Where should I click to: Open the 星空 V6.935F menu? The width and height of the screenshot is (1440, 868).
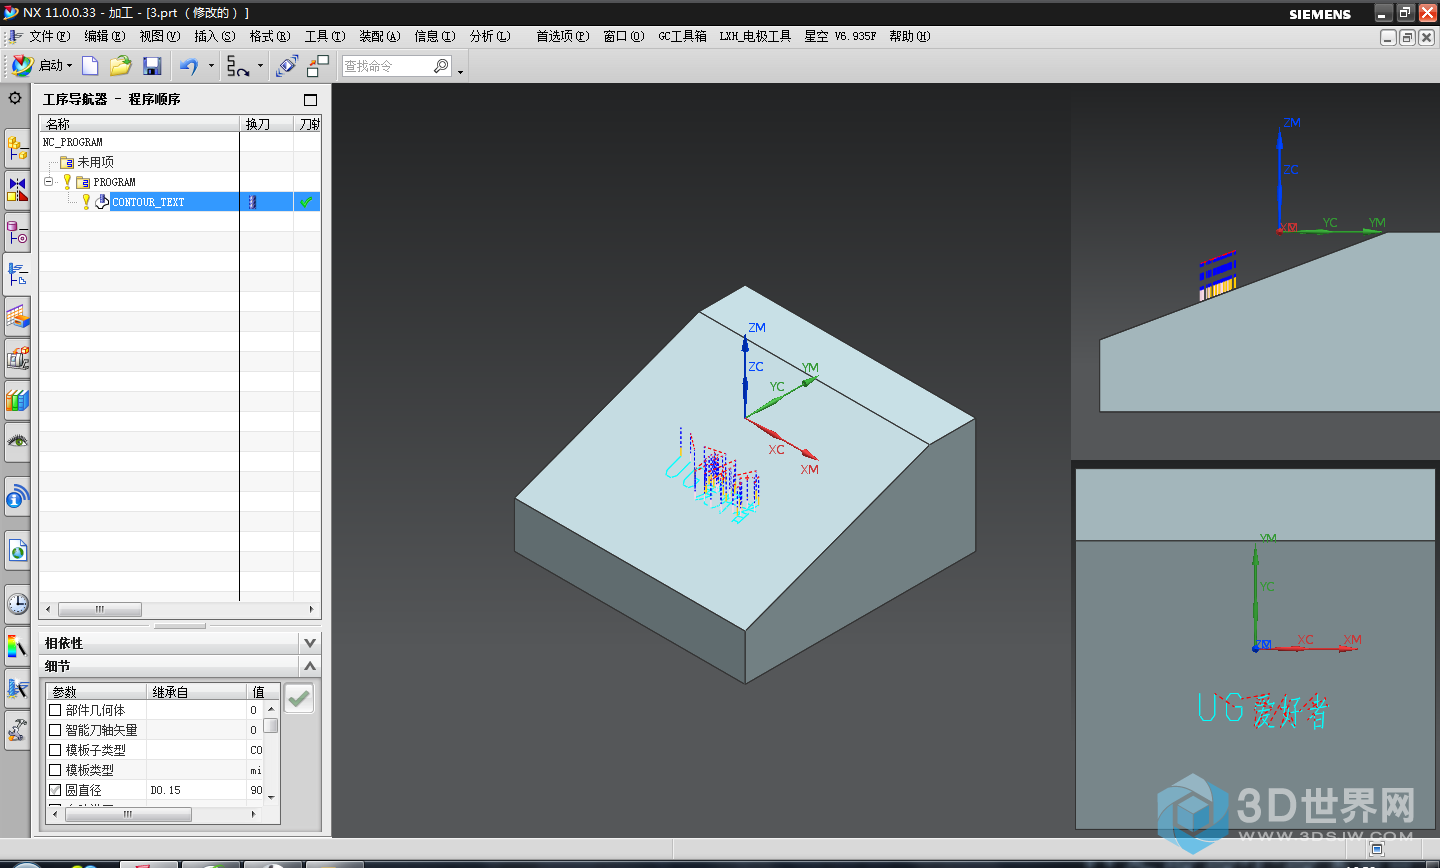tap(840, 36)
